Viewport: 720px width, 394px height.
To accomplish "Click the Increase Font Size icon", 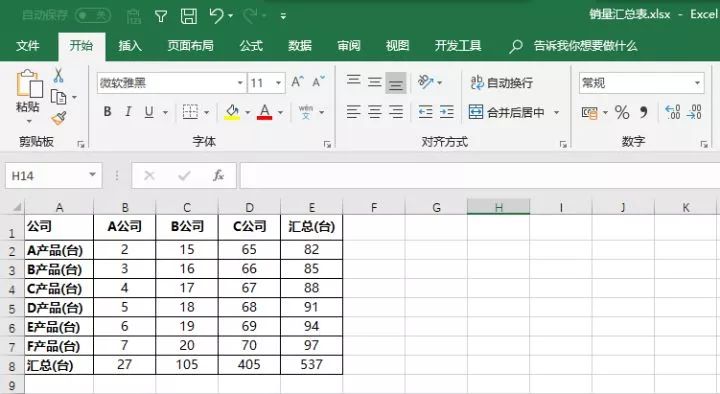I will click(297, 82).
